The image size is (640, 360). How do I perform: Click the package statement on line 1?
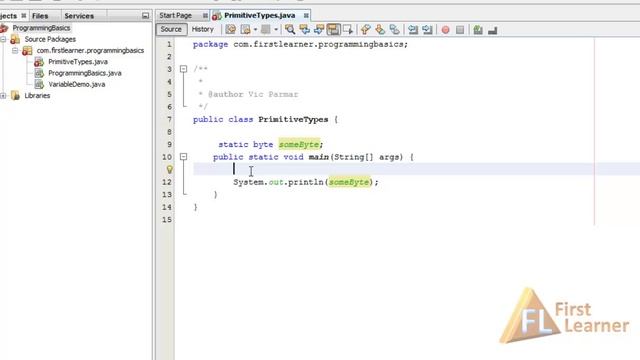[300, 44]
